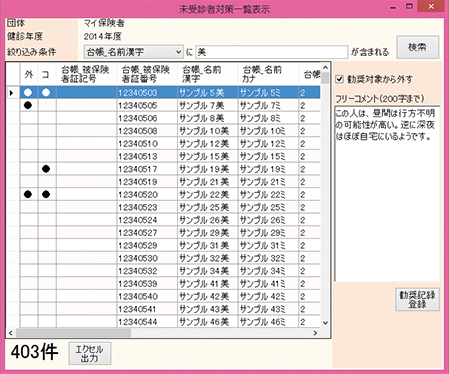
Task: Select name cell サンプル 29美
Action: click(x=208, y=233)
